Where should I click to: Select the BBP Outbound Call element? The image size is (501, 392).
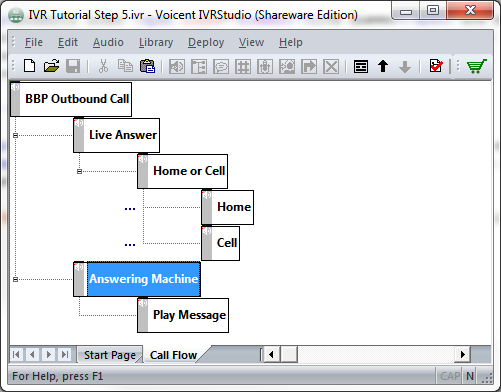(71, 99)
